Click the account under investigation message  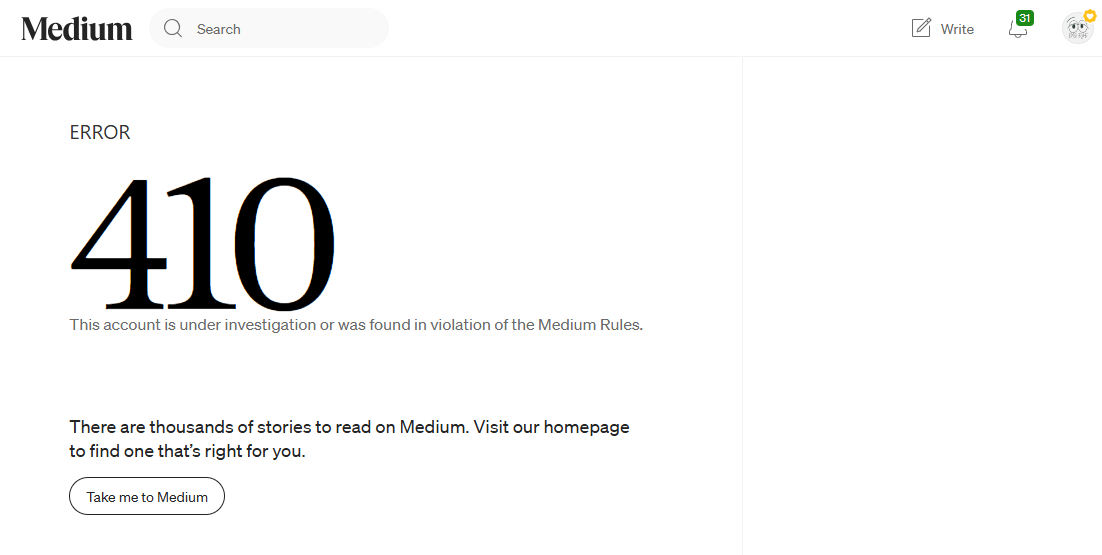pos(356,325)
